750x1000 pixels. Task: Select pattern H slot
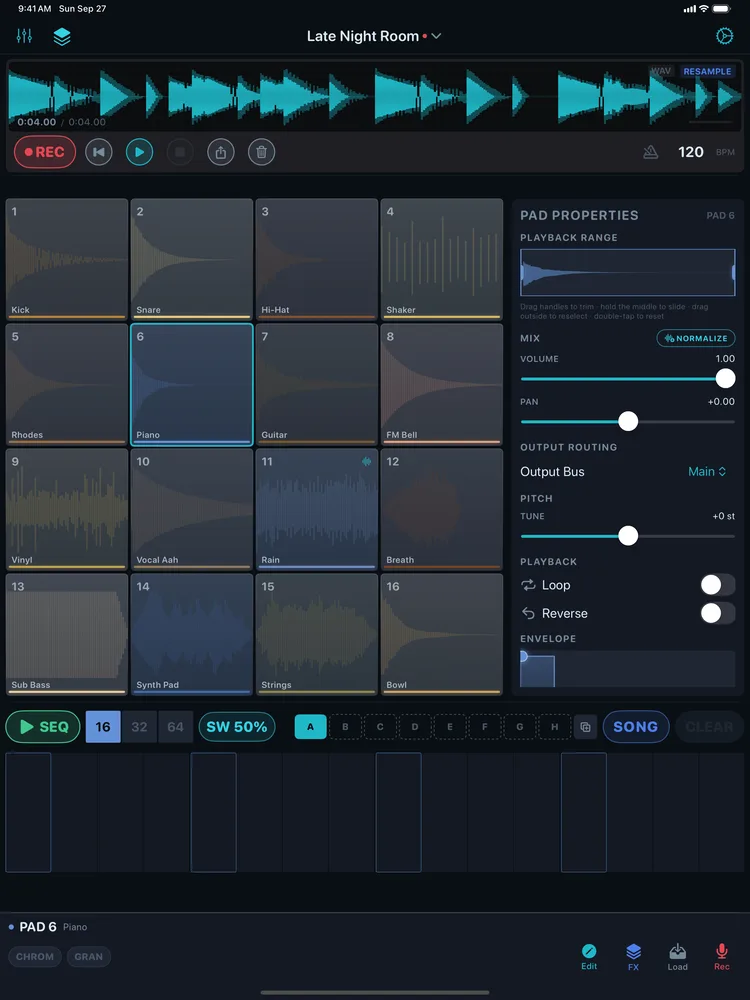coord(554,726)
